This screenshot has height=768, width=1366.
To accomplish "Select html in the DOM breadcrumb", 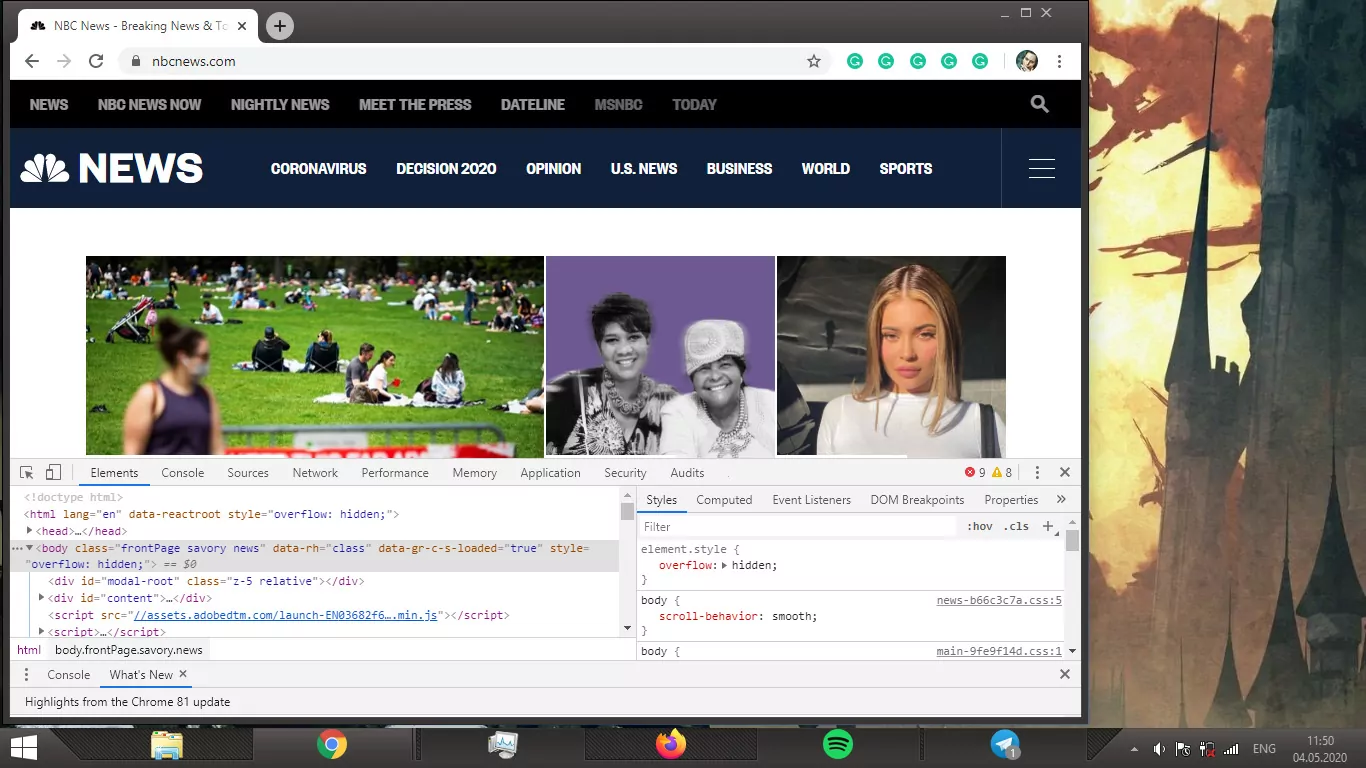I will (29, 650).
